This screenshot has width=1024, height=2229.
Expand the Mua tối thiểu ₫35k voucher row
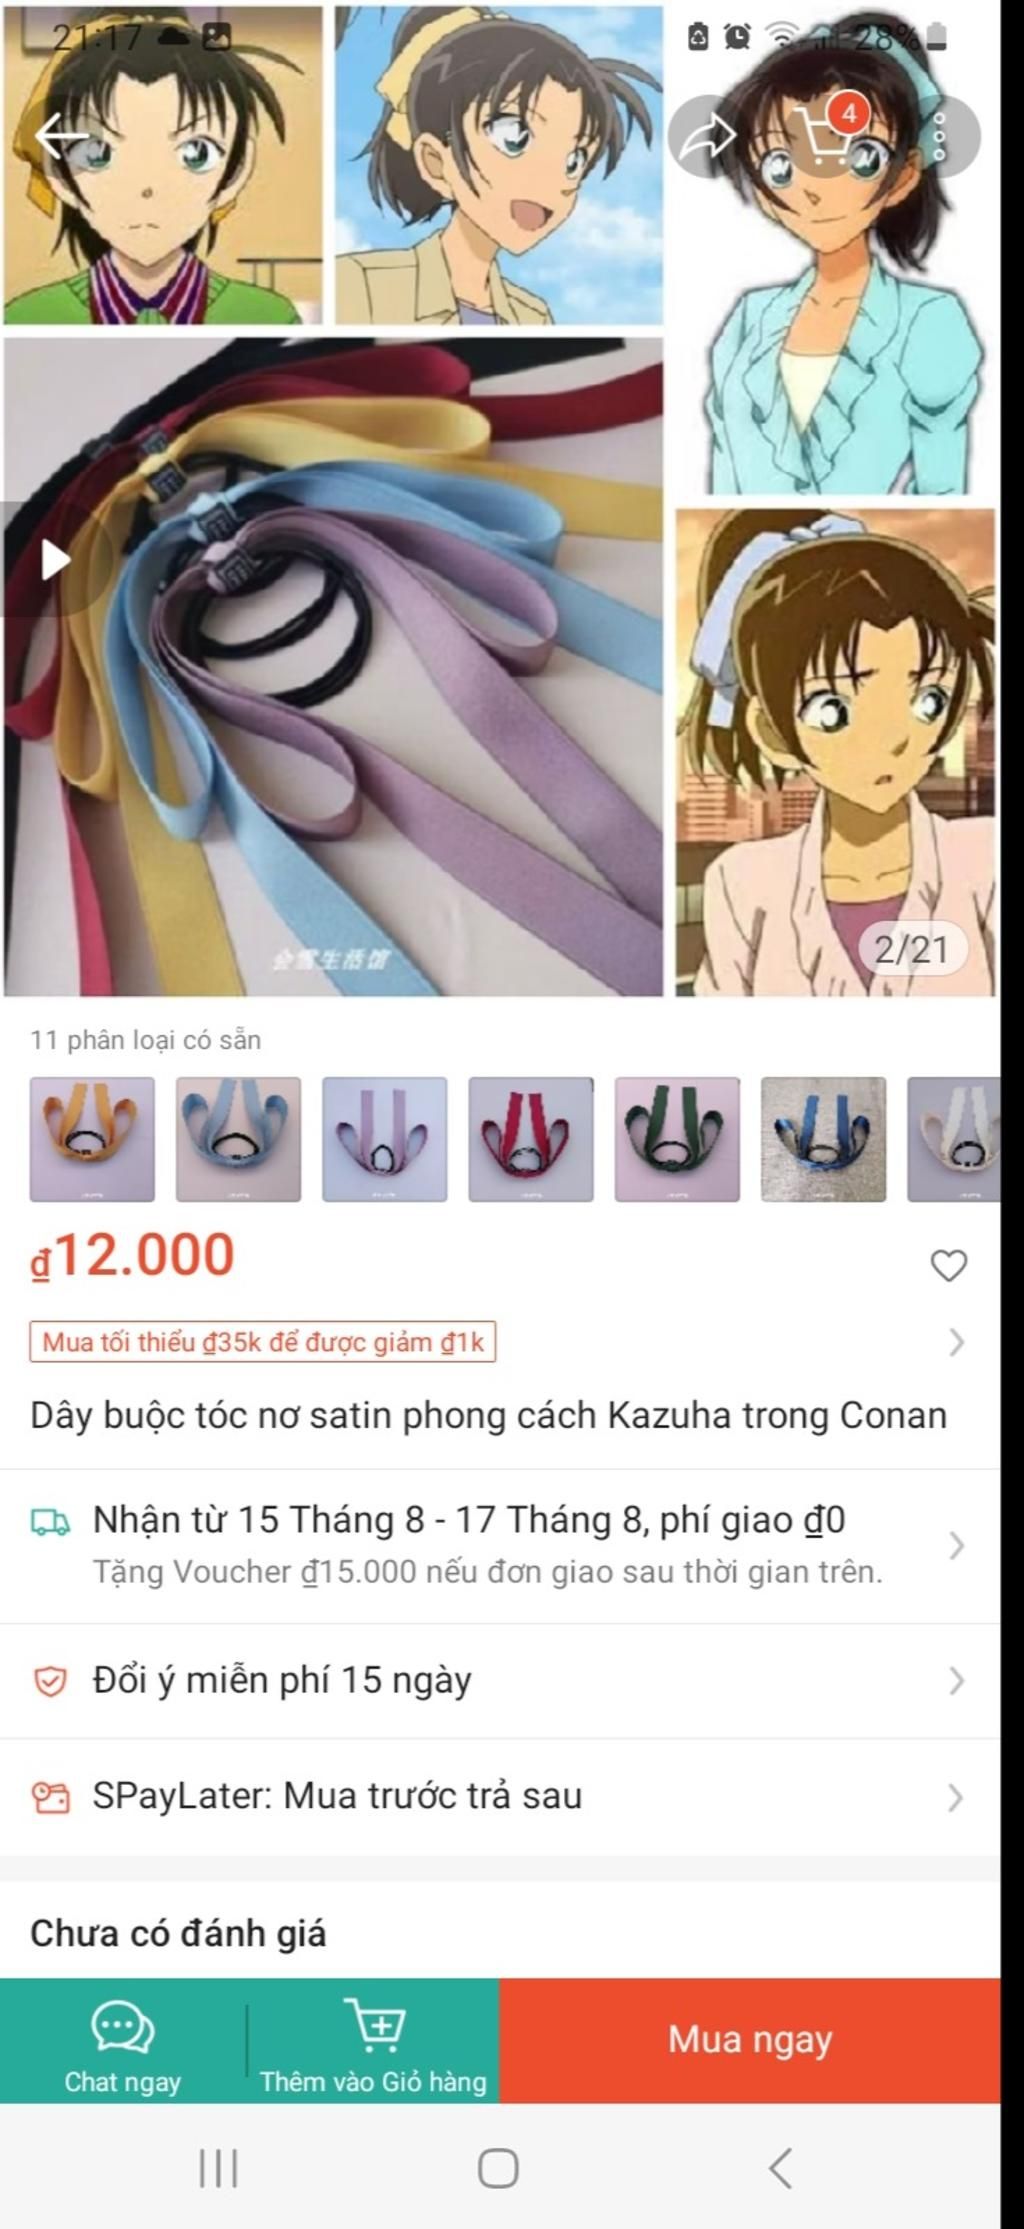coord(500,1341)
